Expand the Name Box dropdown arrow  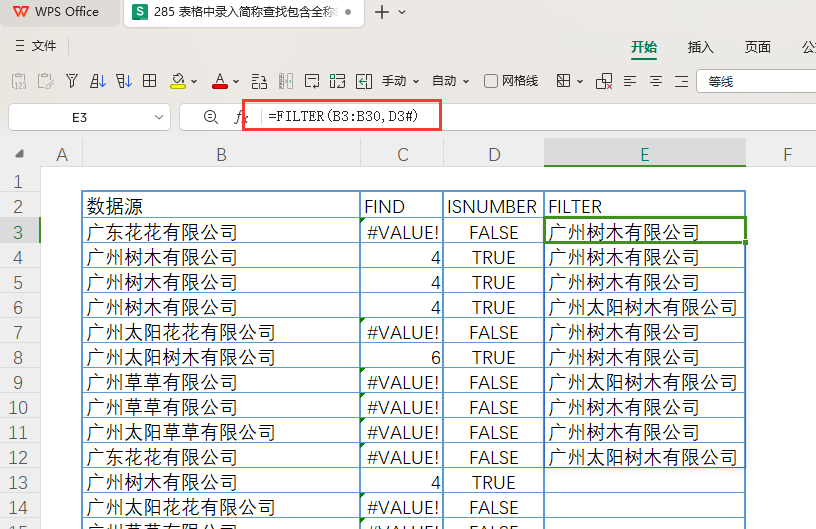(159, 118)
